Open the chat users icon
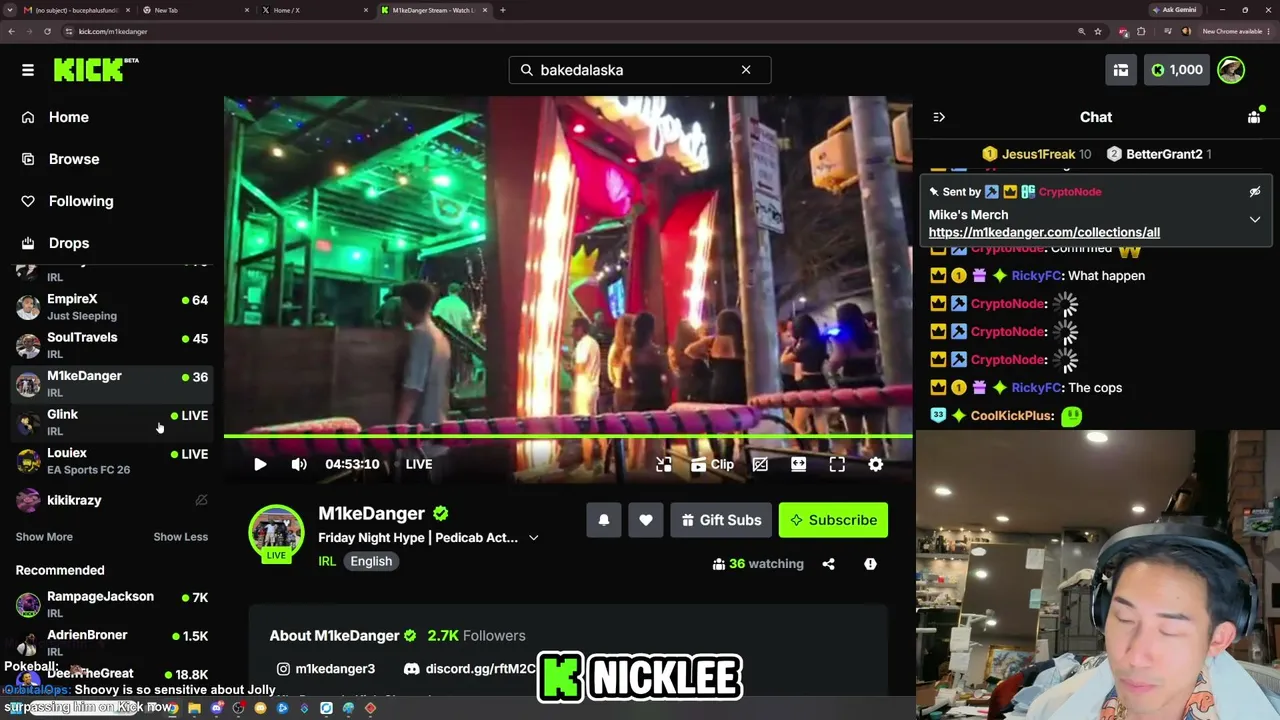This screenshot has width=1280, height=720. [x=1254, y=117]
